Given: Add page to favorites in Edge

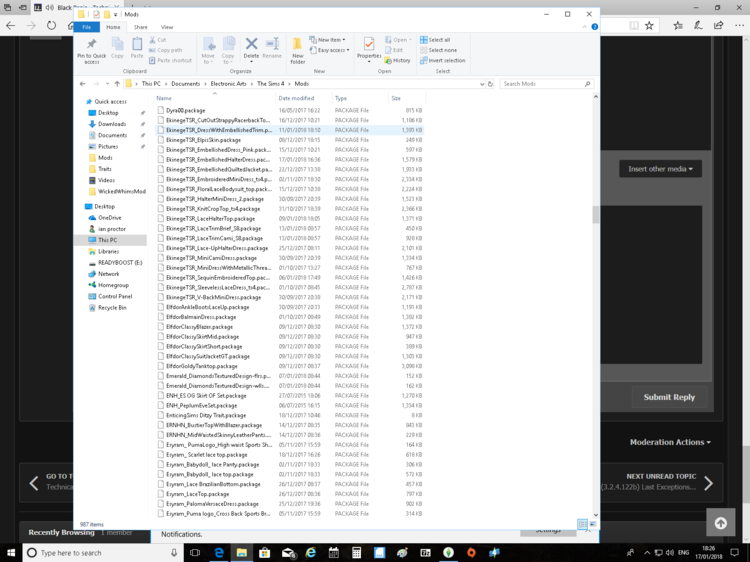Looking at the screenshot, I should pos(649,26).
